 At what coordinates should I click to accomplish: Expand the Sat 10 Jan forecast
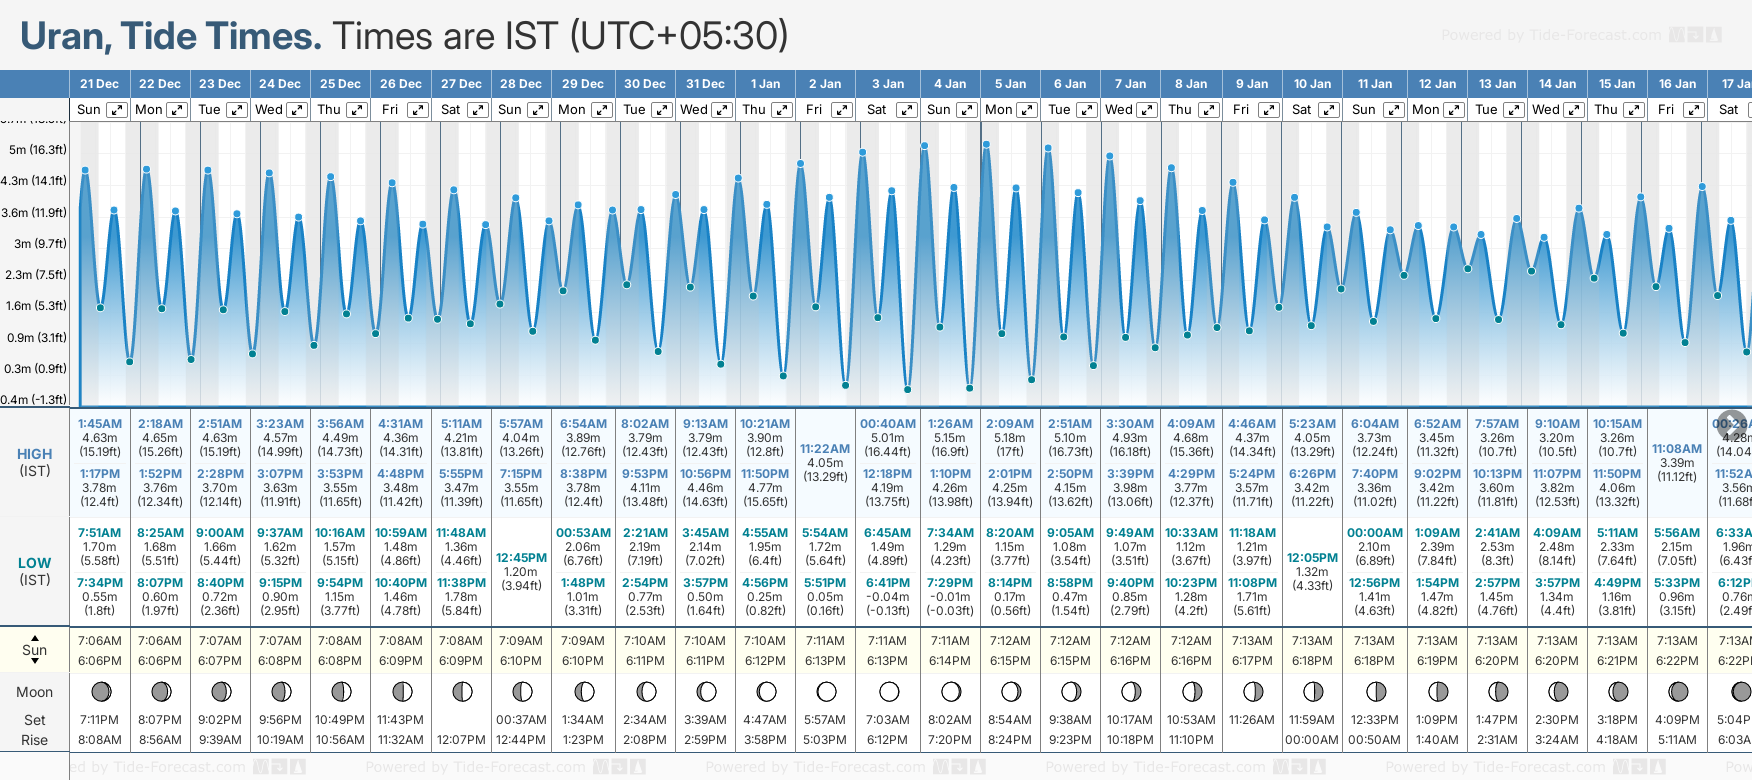[1330, 110]
